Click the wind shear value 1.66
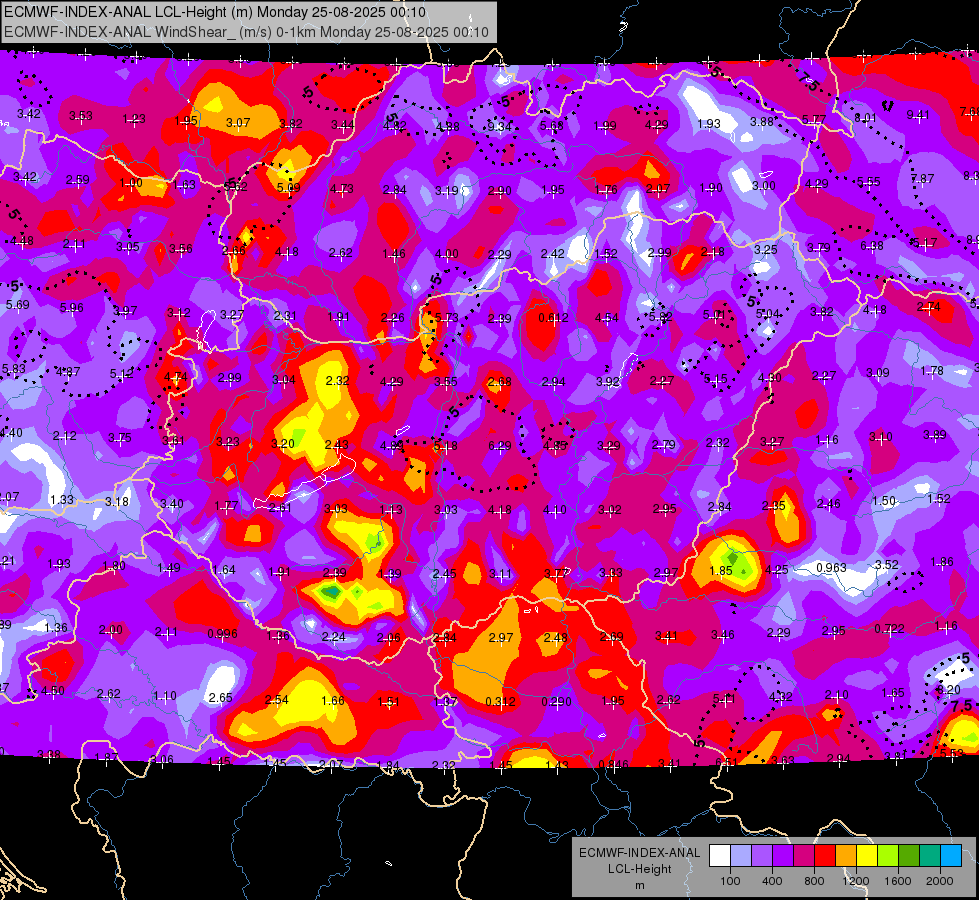Image resolution: width=979 pixels, height=900 pixels. pyautogui.click(x=332, y=700)
